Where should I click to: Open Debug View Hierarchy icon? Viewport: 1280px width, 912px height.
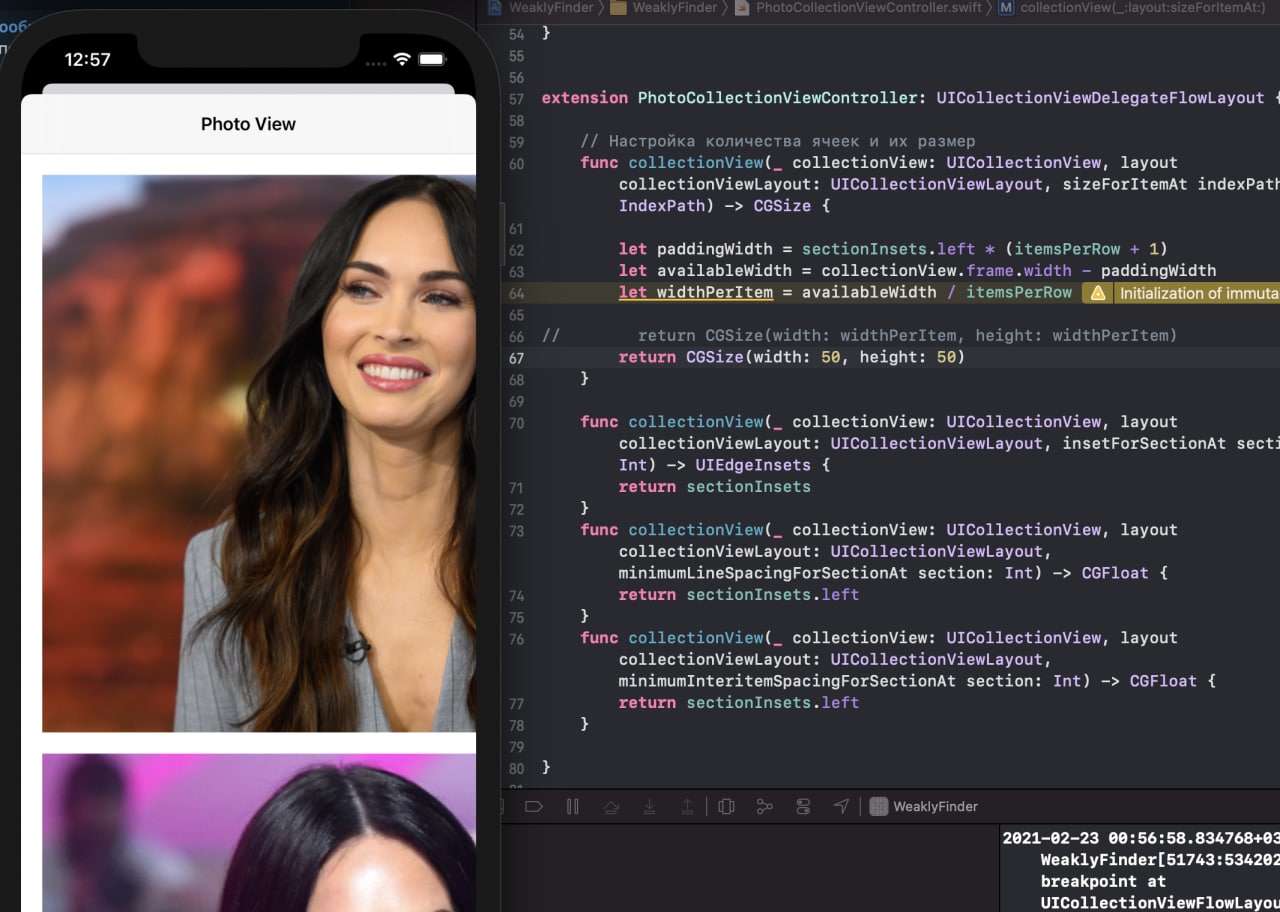coord(727,806)
